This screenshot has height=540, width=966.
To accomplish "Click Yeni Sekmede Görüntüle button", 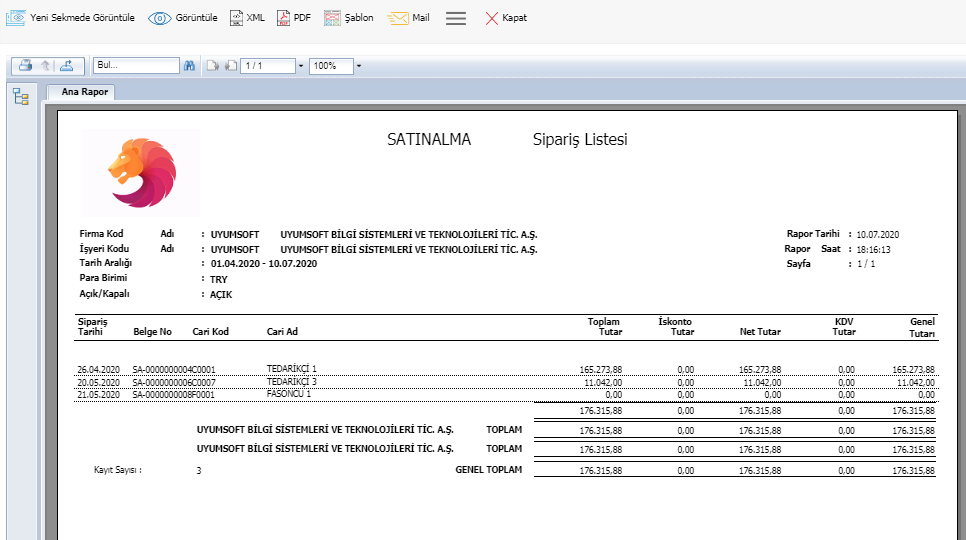I will coord(70,18).
